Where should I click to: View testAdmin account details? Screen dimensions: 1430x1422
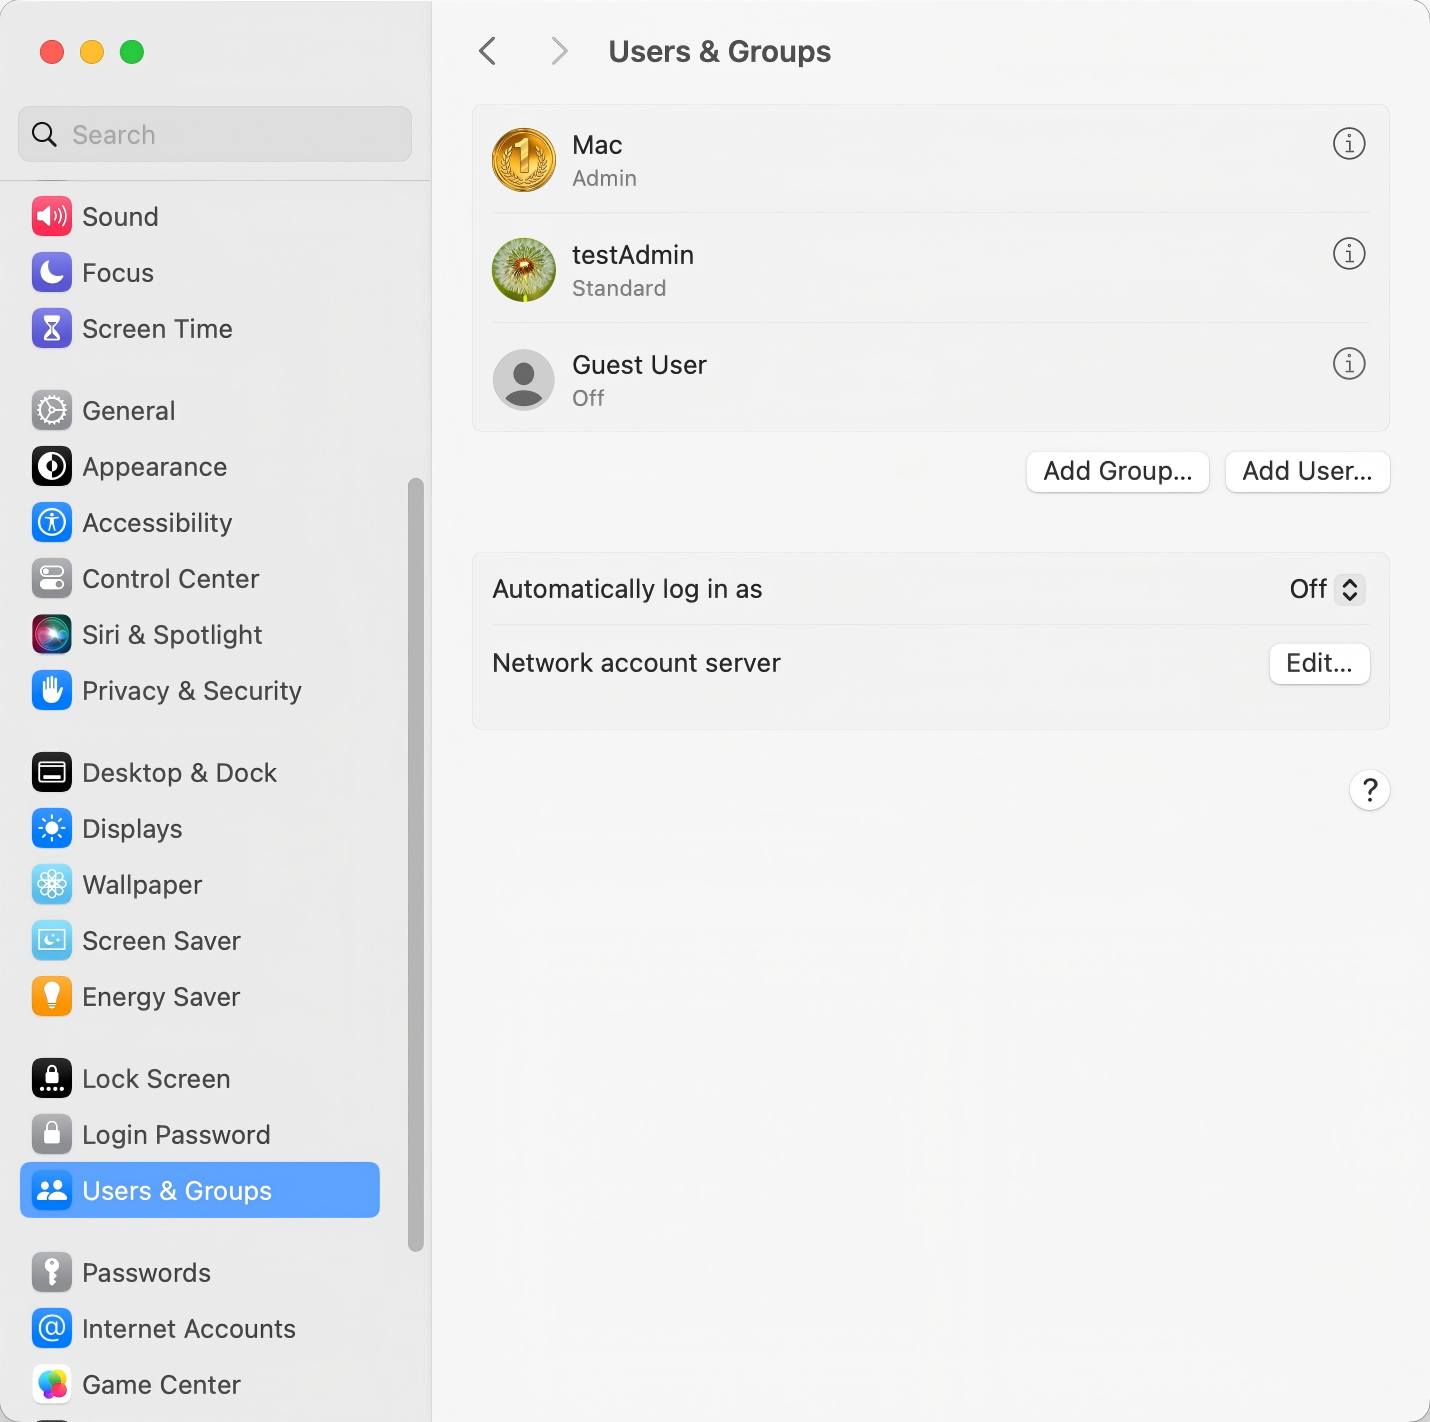(x=1348, y=253)
